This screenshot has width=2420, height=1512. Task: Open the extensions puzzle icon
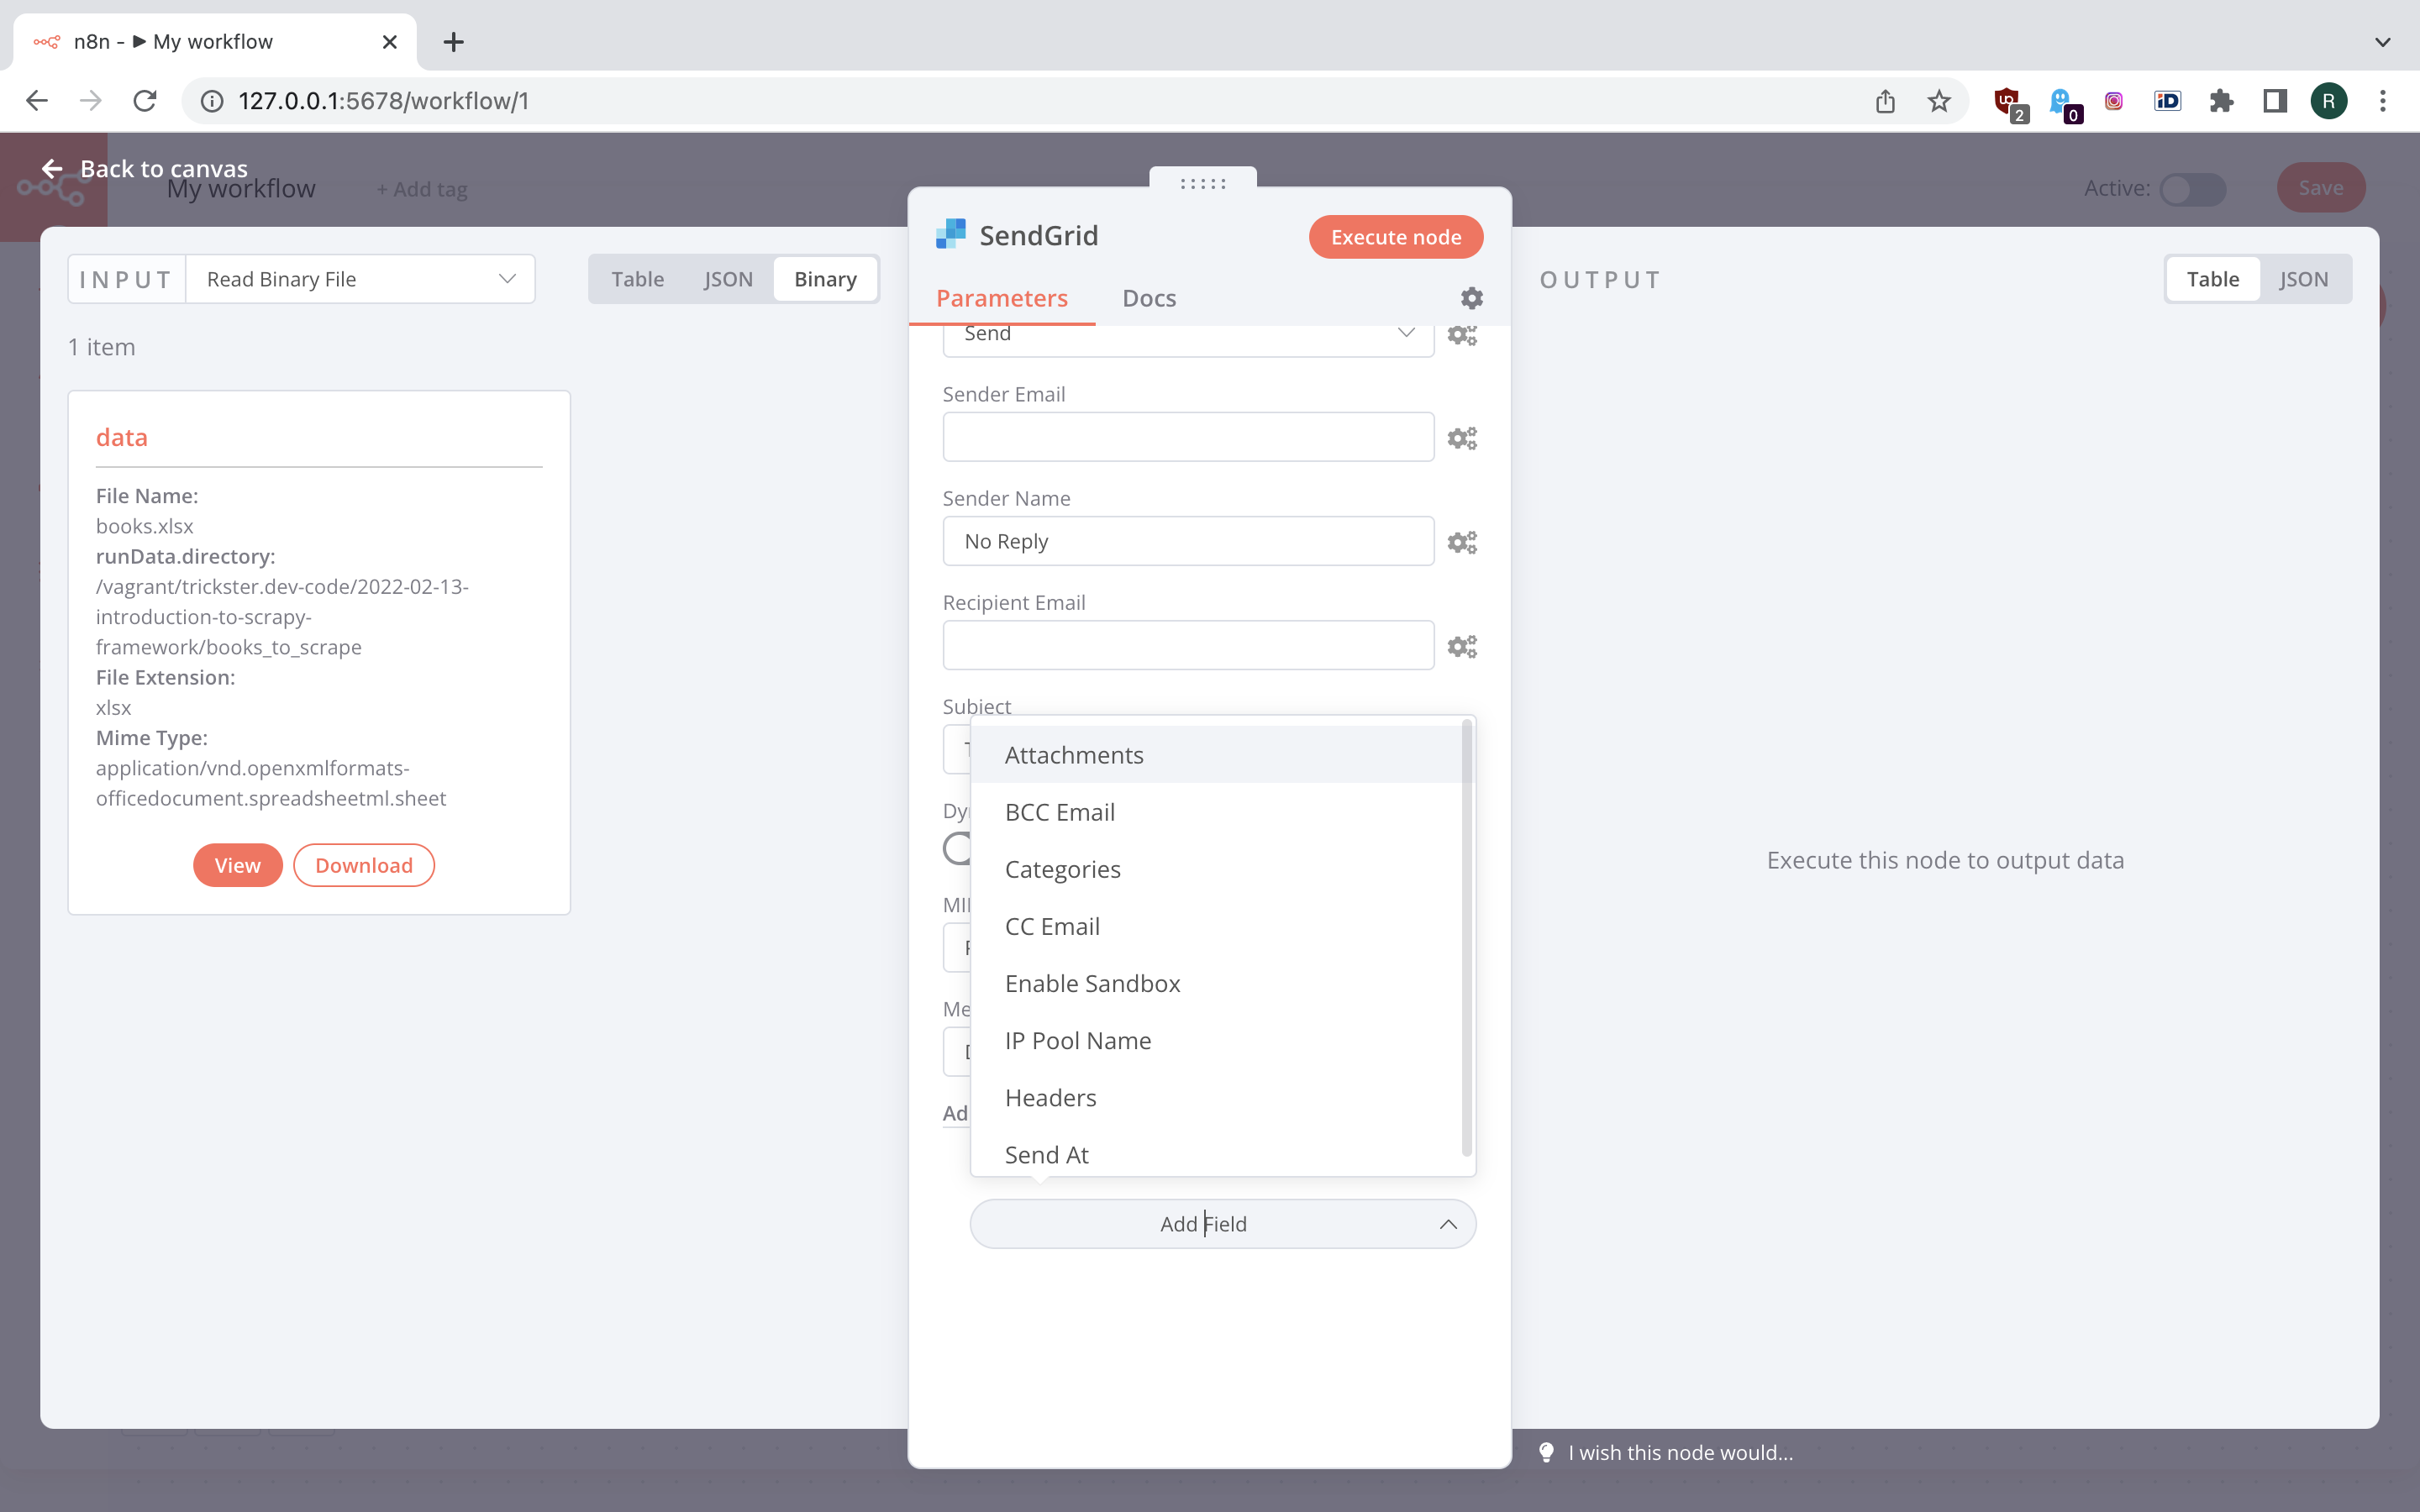click(2221, 101)
